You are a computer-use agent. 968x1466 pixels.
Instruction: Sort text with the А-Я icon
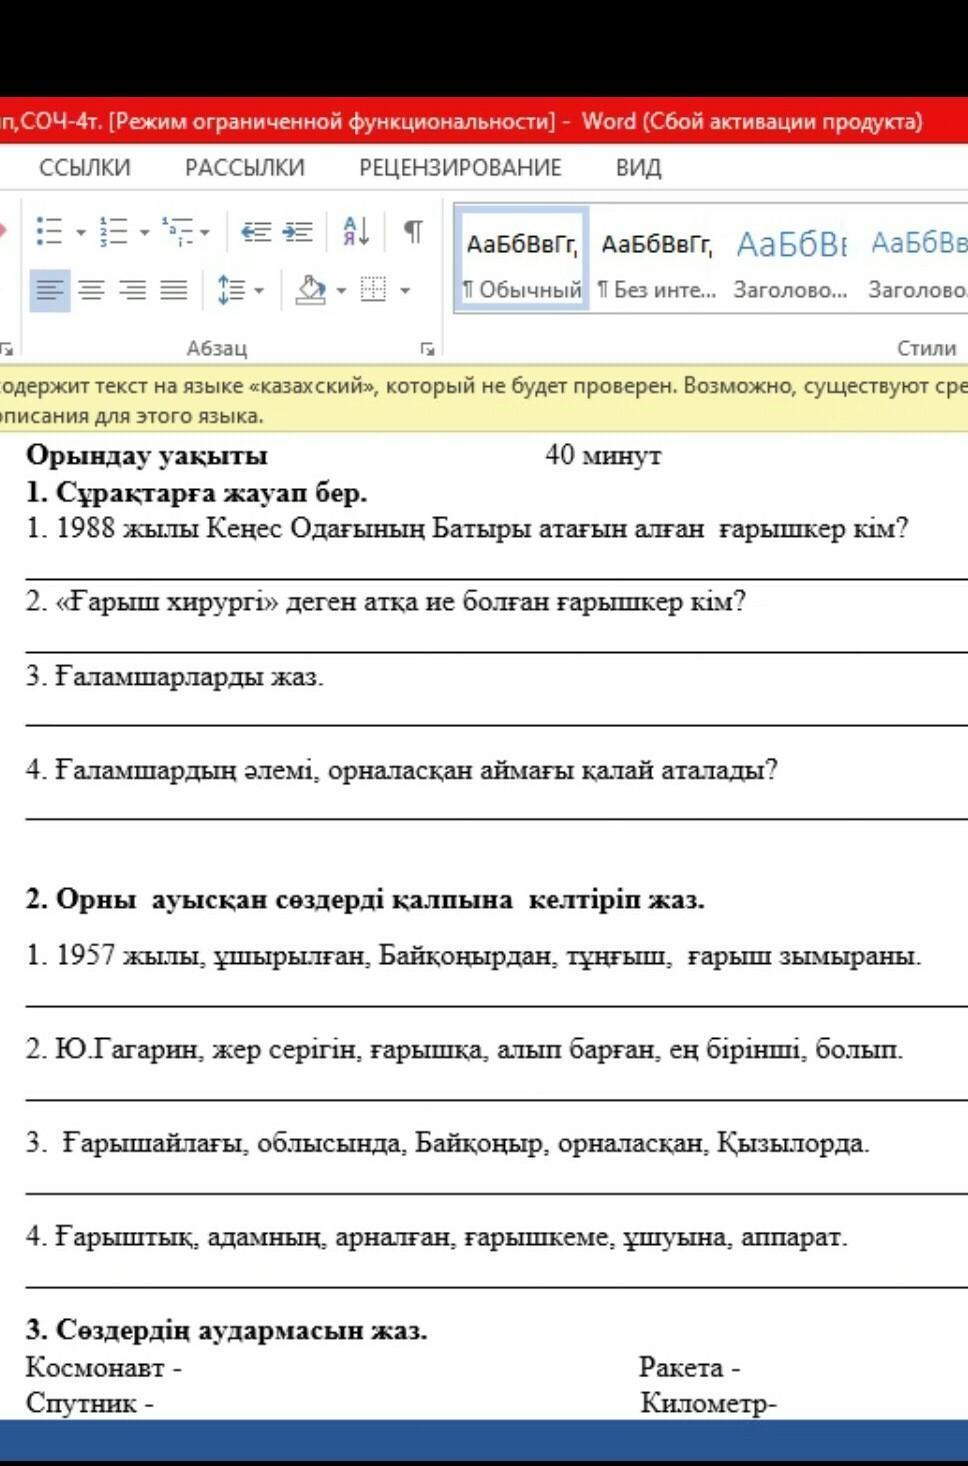pyautogui.click(x=356, y=232)
